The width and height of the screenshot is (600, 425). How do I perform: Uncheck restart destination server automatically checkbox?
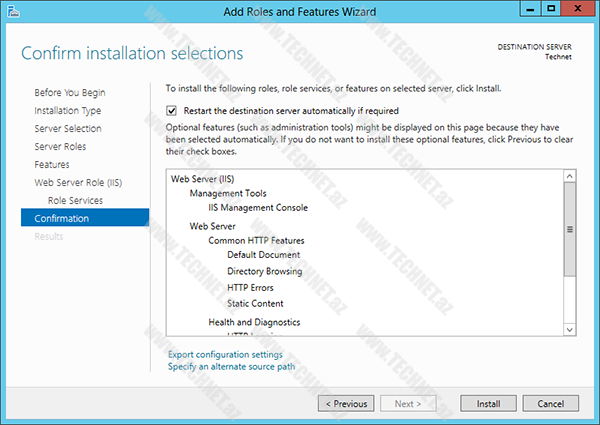[x=172, y=111]
